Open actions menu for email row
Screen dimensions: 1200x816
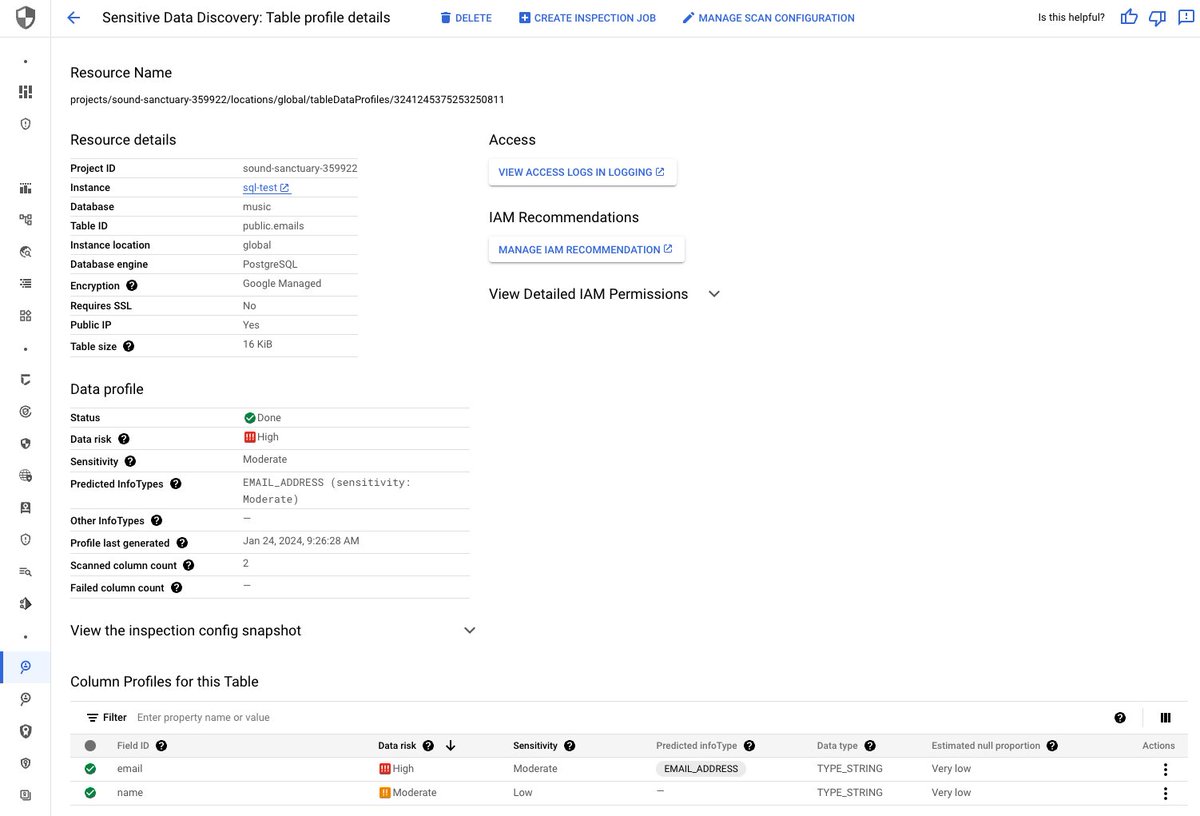1165,770
